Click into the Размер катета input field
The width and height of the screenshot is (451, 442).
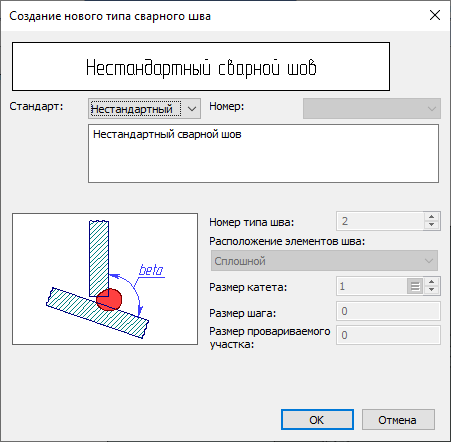372,286
